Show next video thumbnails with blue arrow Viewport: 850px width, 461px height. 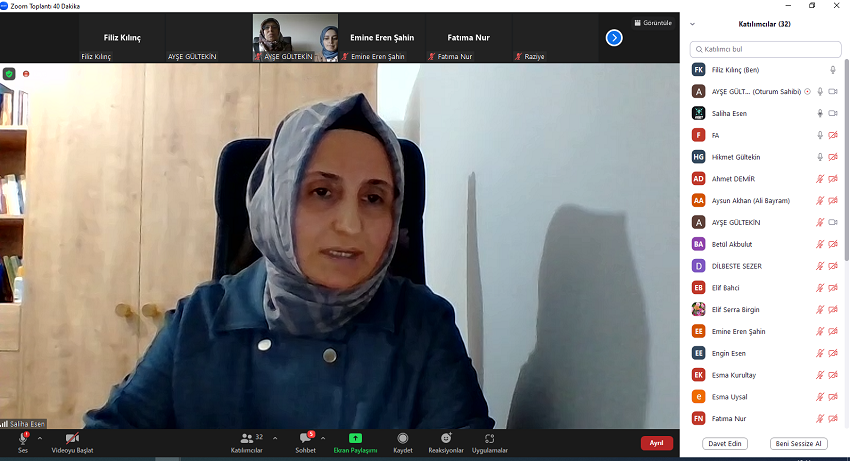pyautogui.click(x=614, y=38)
